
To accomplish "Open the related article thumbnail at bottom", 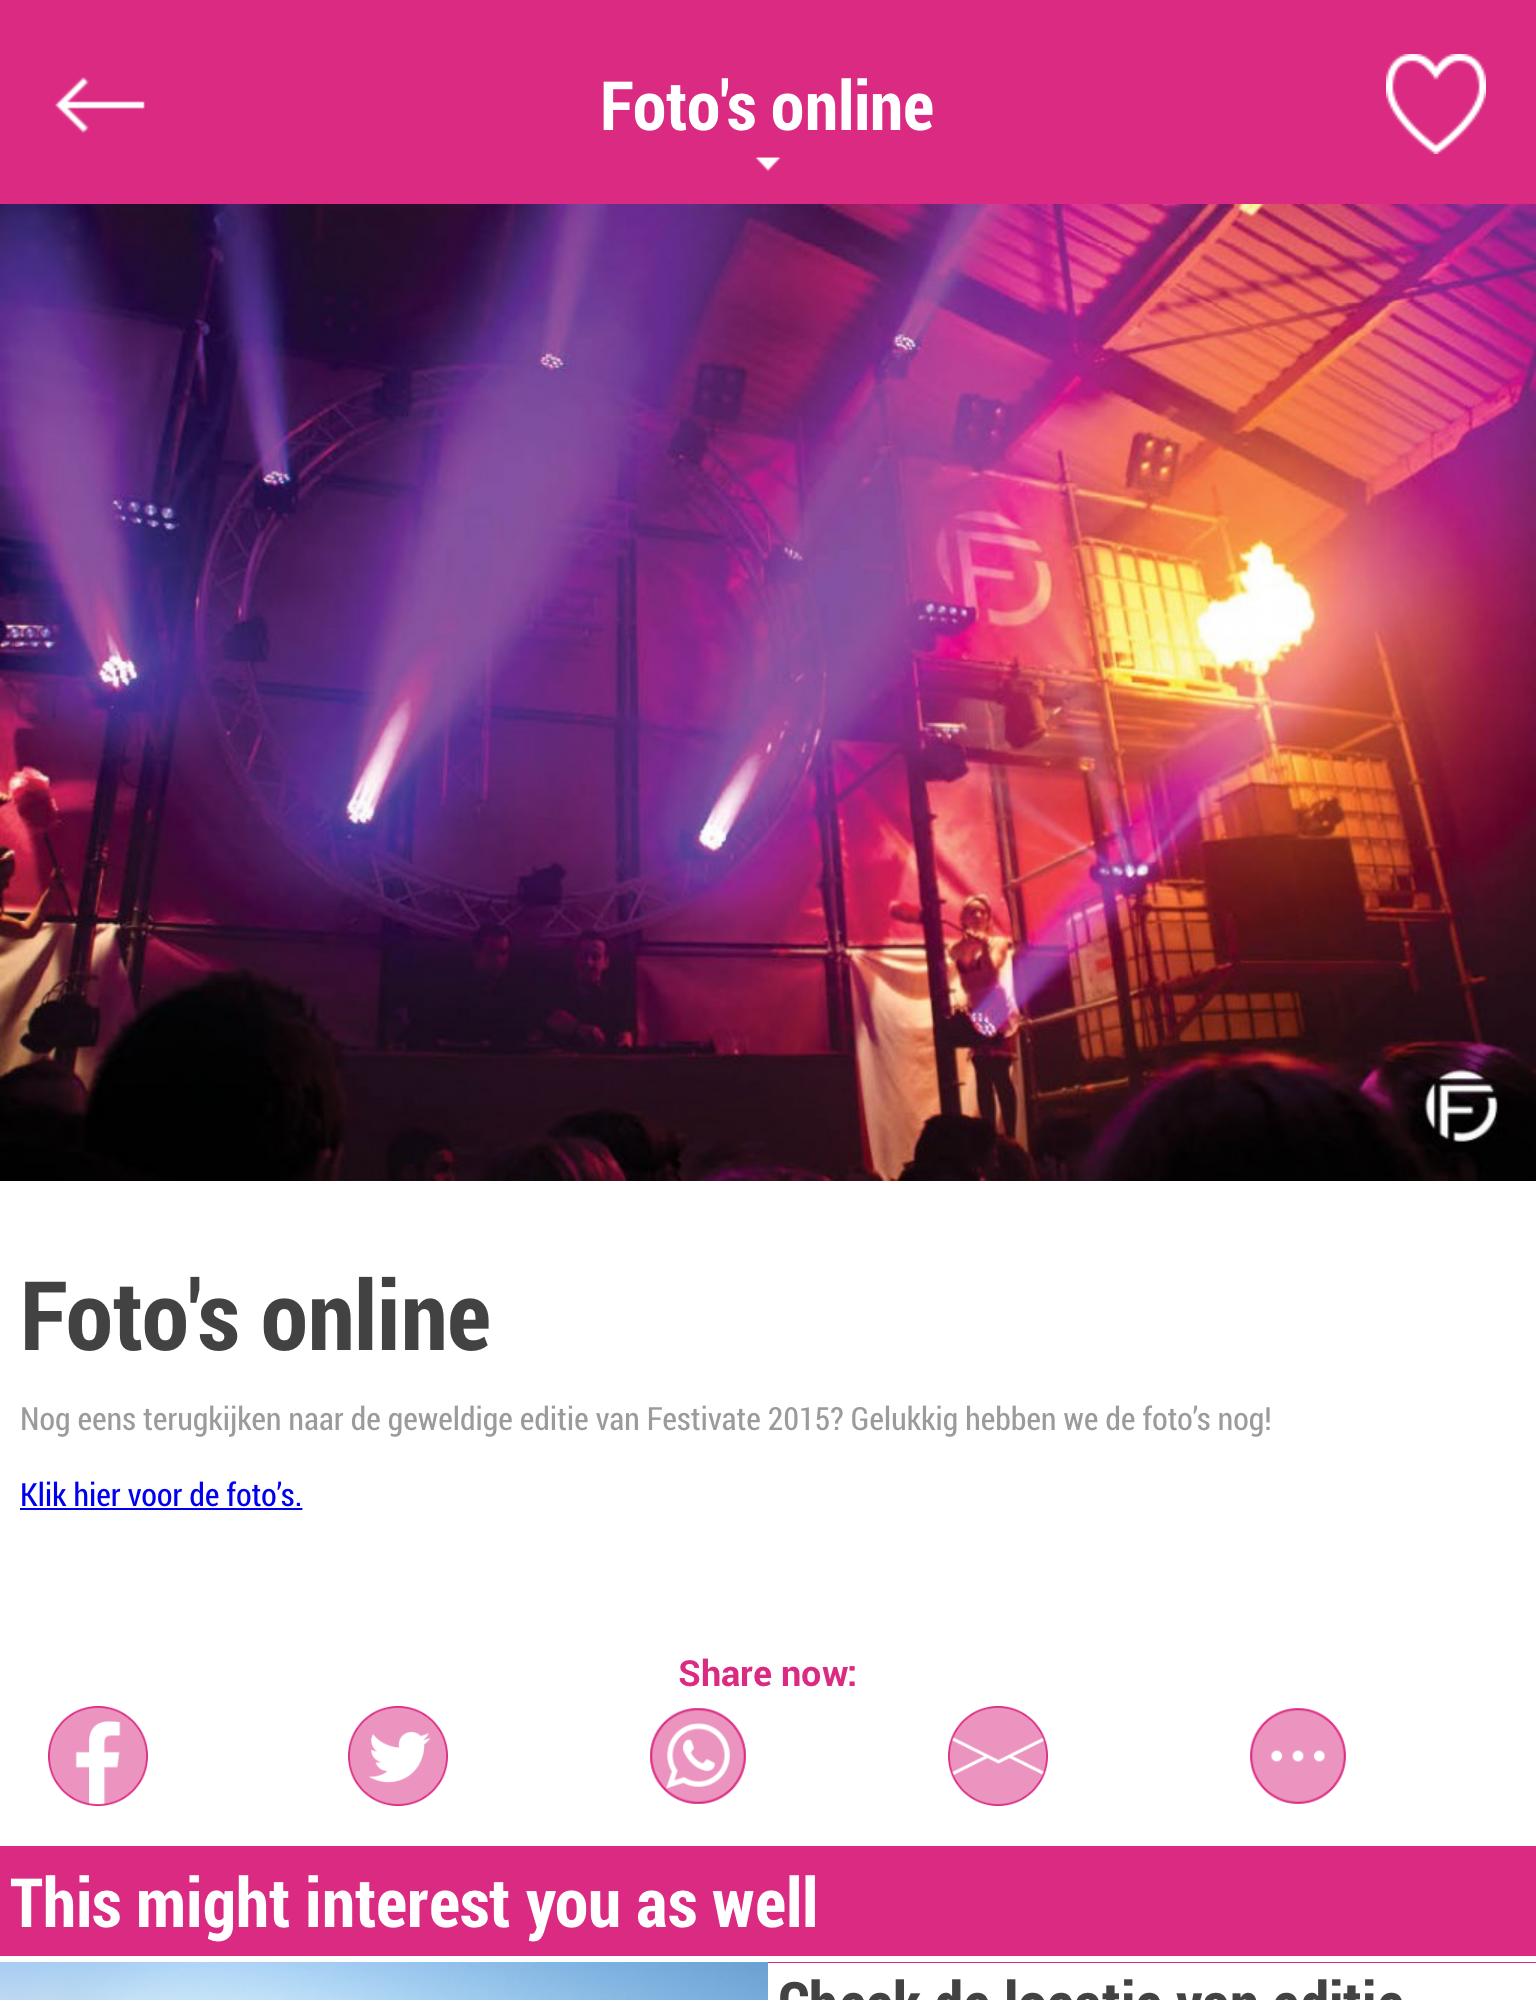I will pos(384,1986).
